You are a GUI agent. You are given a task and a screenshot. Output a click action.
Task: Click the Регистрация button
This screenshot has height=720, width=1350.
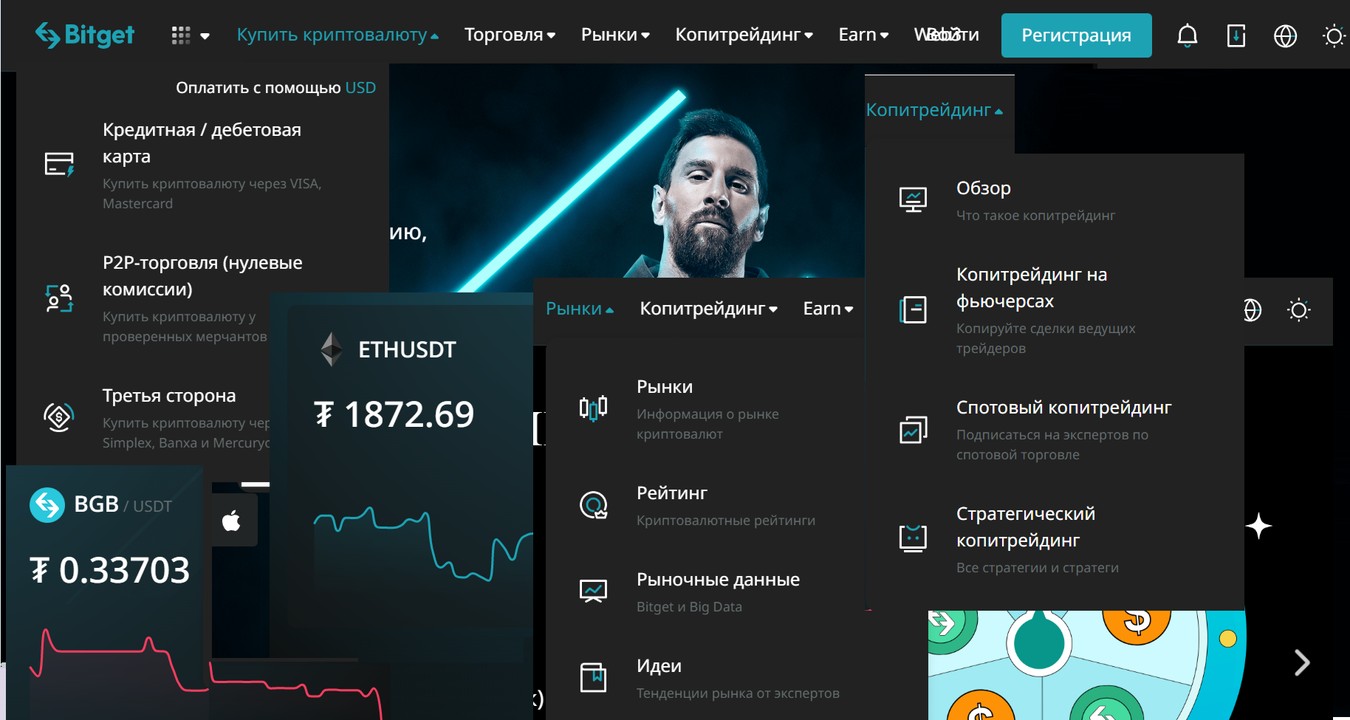(x=1076, y=35)
